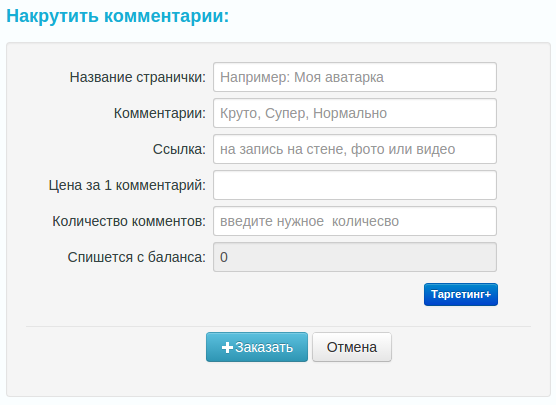
Task: Click the plus icon on the Заказать button
Action: click(x=227, y=348)
